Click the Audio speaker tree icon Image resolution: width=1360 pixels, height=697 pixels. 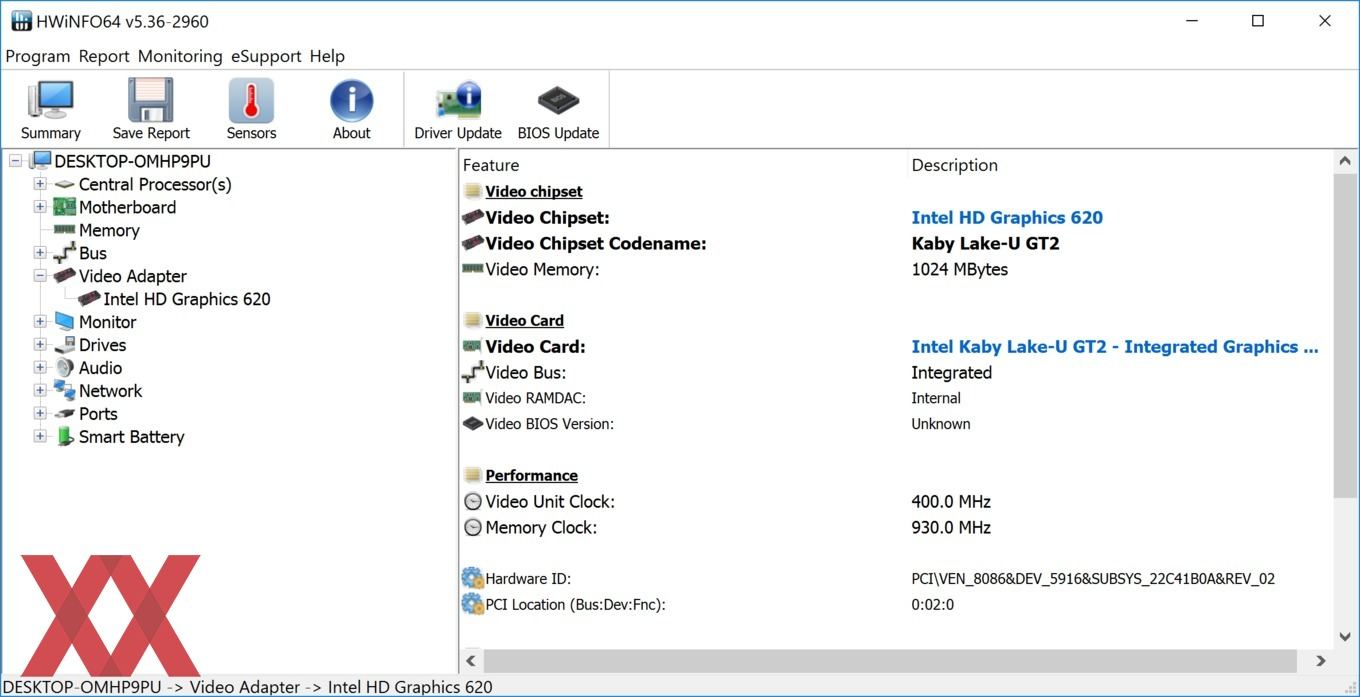tap(64, 368)
